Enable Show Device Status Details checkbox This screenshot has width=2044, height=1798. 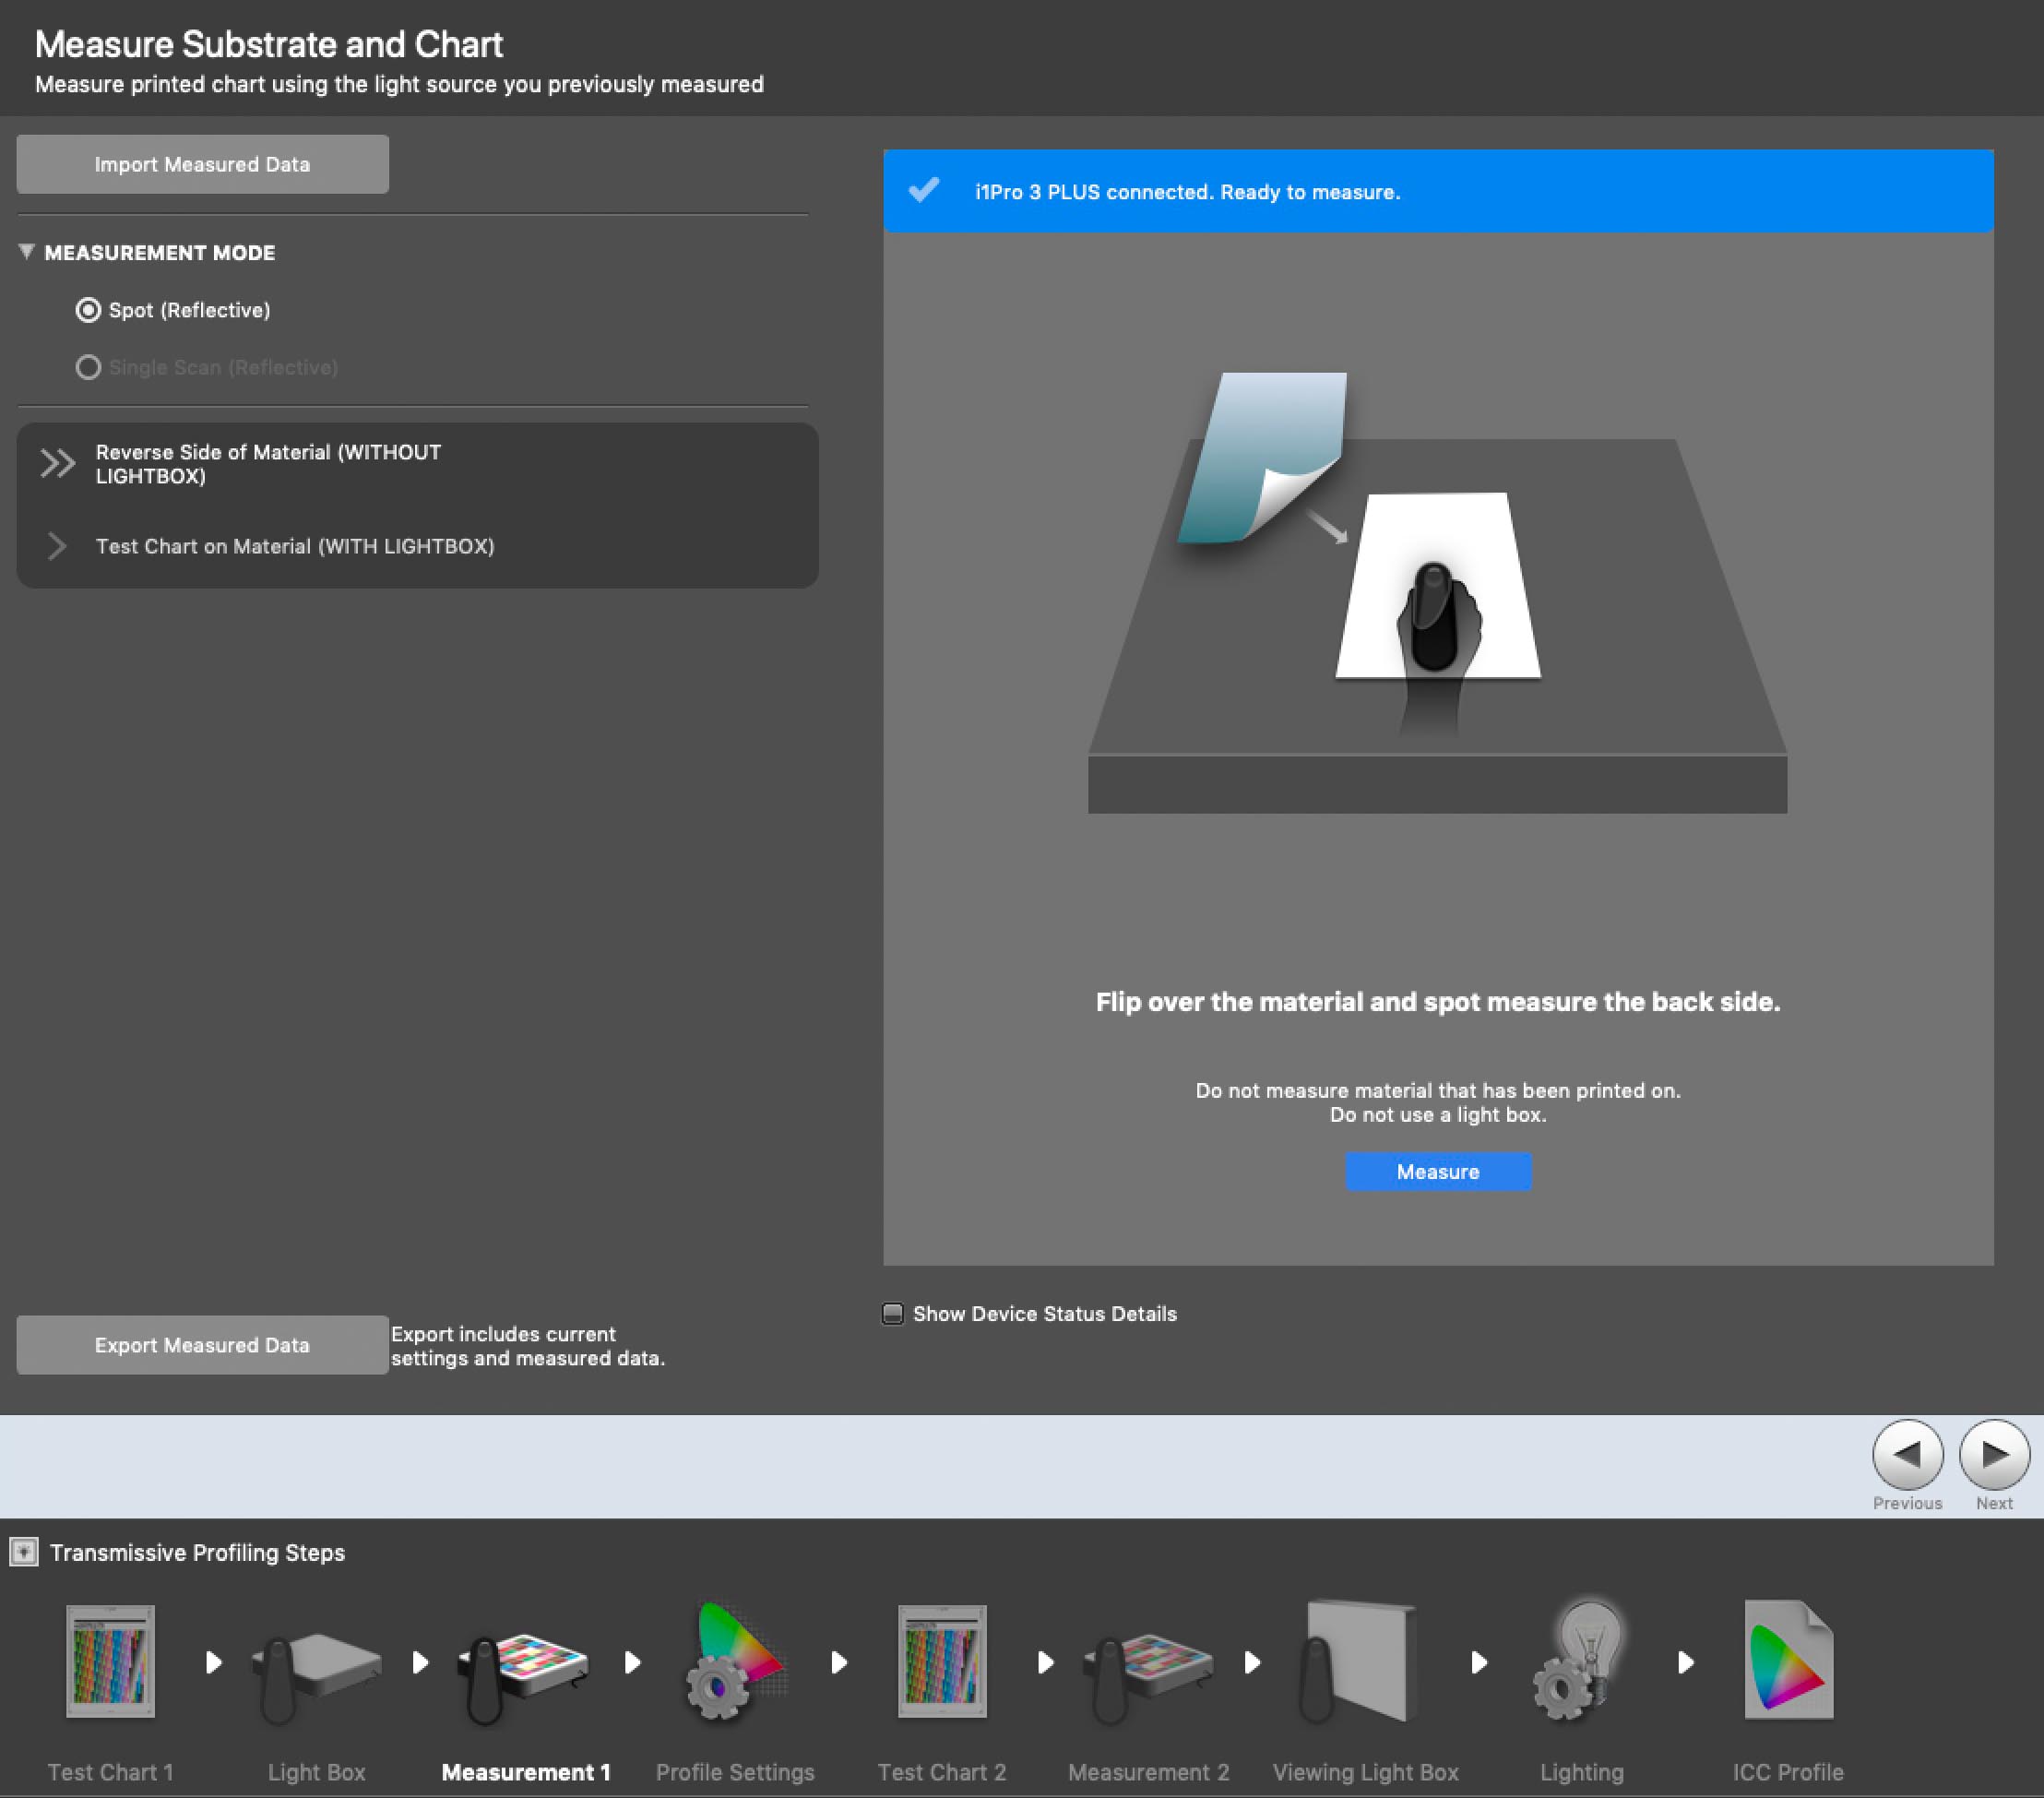click(892, 1313)
